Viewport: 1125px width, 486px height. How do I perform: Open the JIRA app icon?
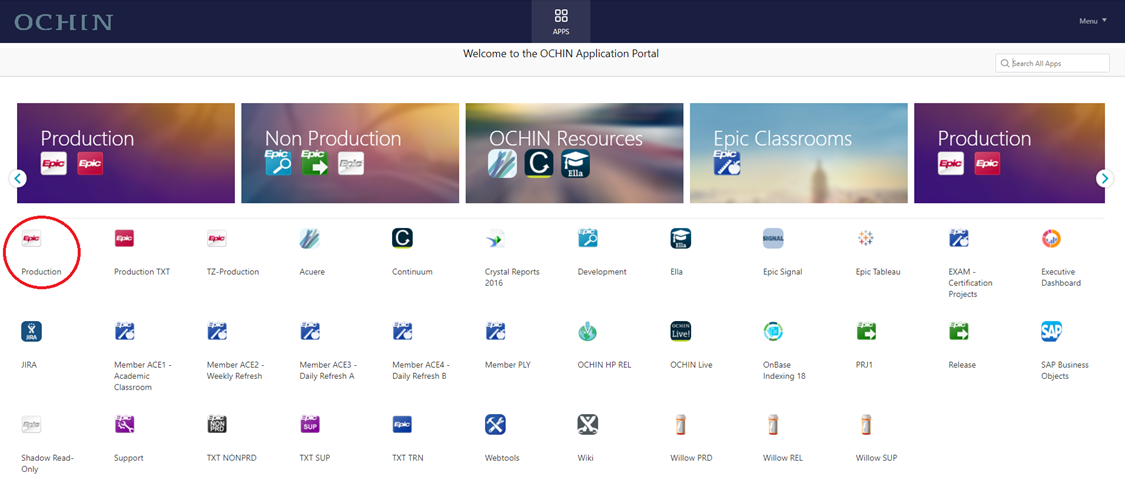(32, 332)
